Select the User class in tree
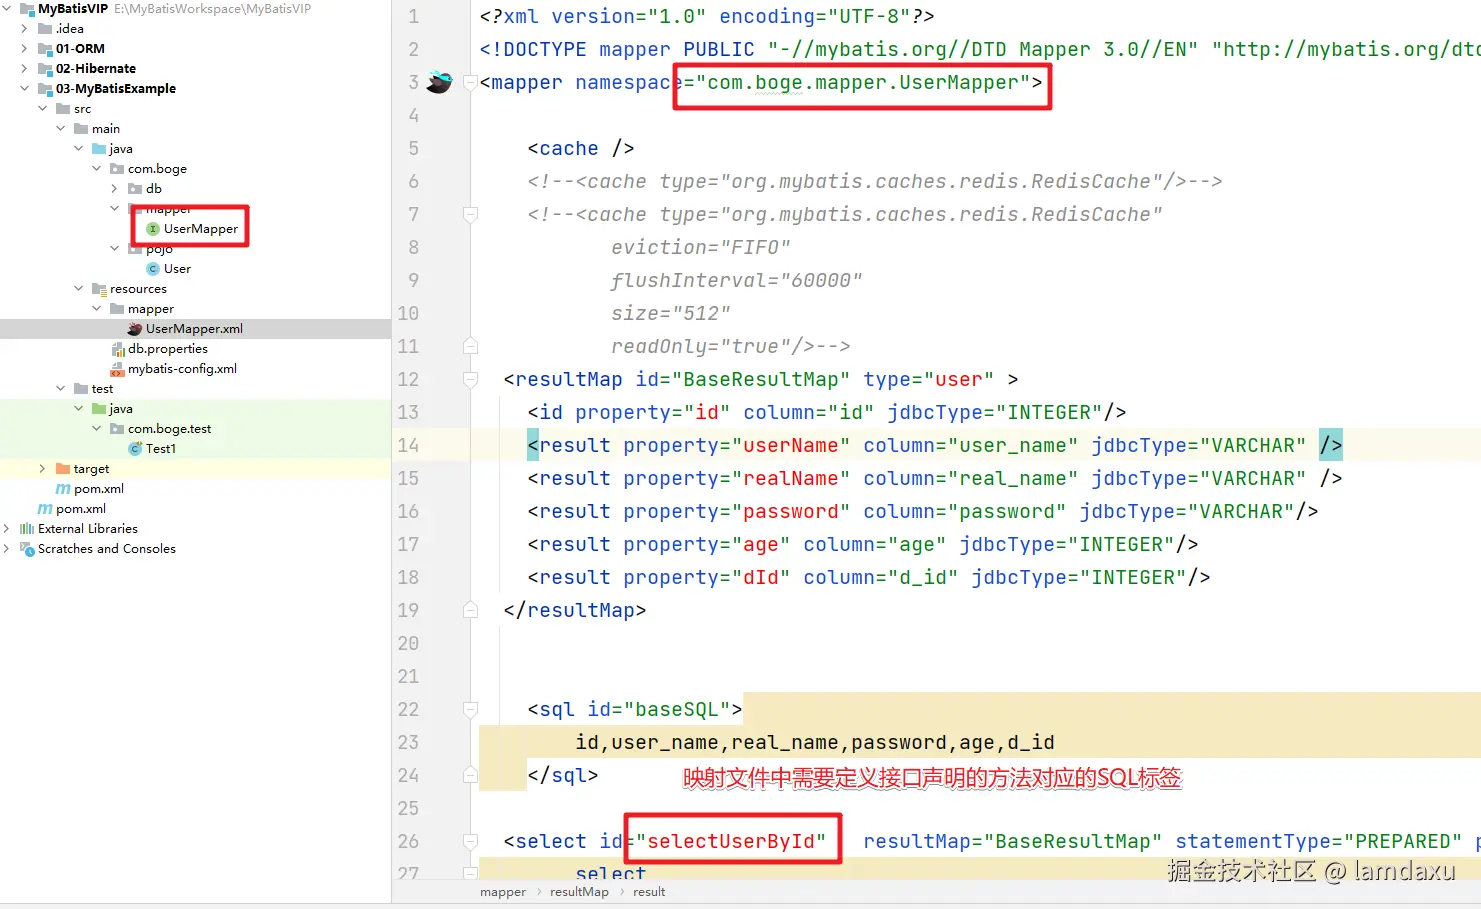The height and width of the screenshot is (909, 1481). point(177,269)
